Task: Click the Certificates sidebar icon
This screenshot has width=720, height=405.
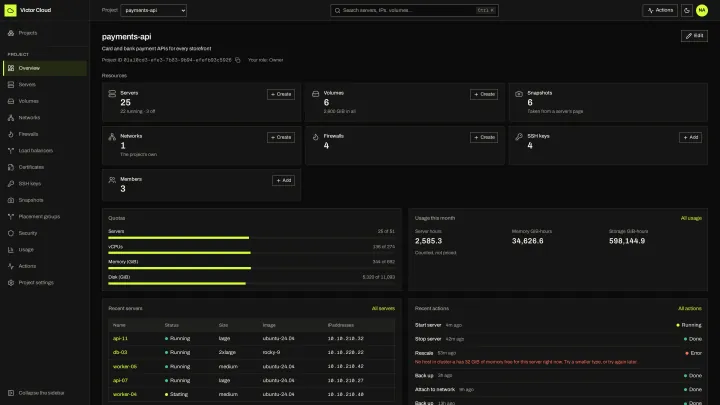Action: click(x=11, y=167)
